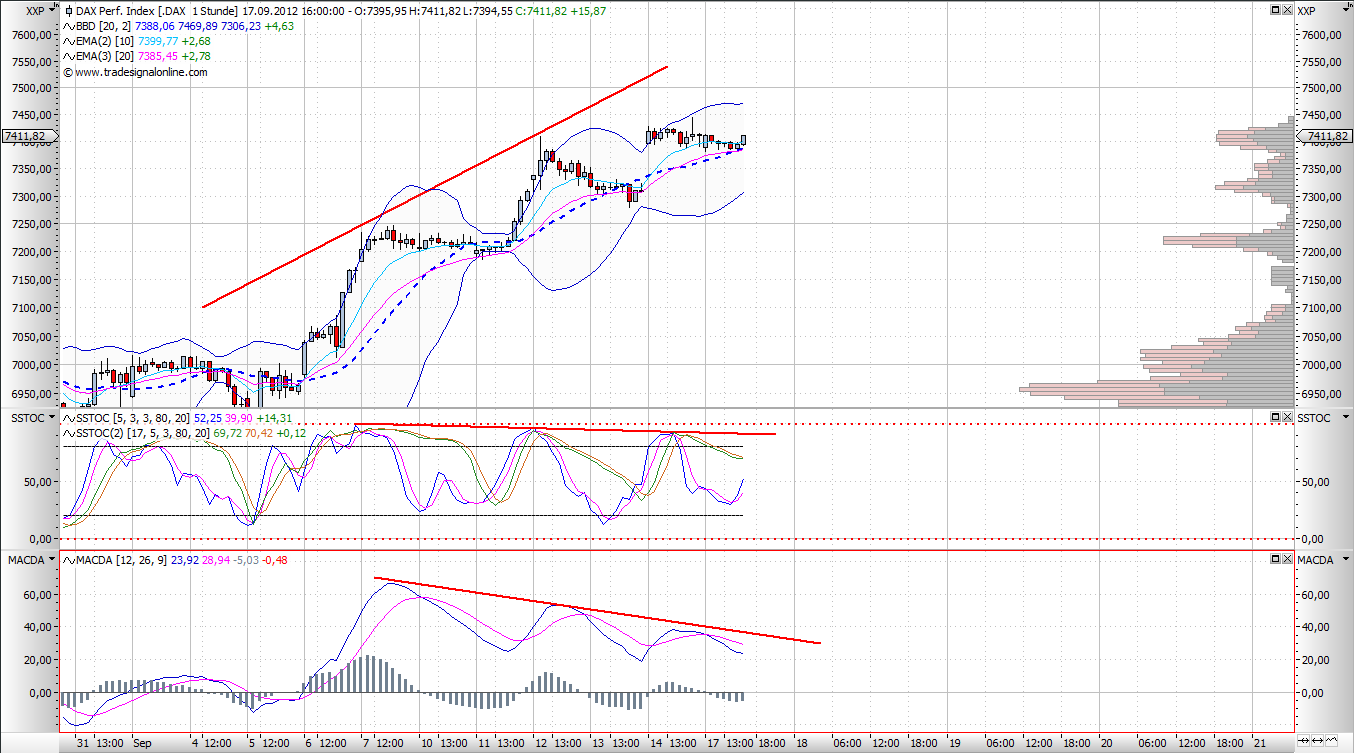Click the wave icon beside EMA(3) [20]

(68, 57)
